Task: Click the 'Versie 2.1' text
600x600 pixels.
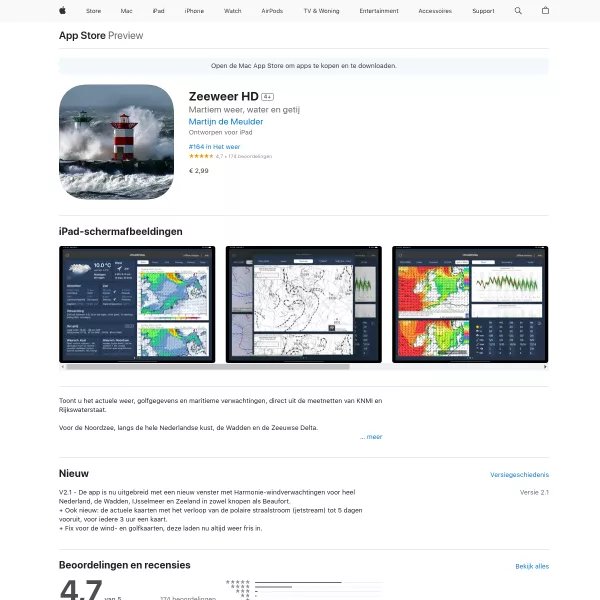Action: coord(534,492)
